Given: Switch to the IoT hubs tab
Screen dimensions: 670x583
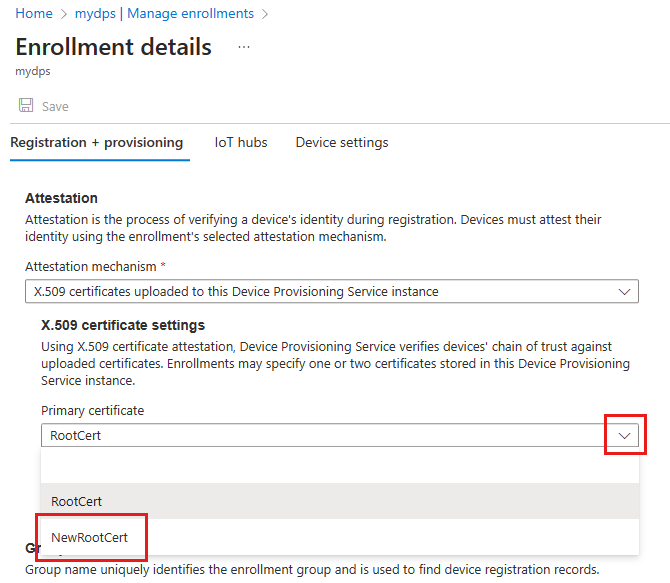Looking at the screenshot, I should tap(241, 142).
